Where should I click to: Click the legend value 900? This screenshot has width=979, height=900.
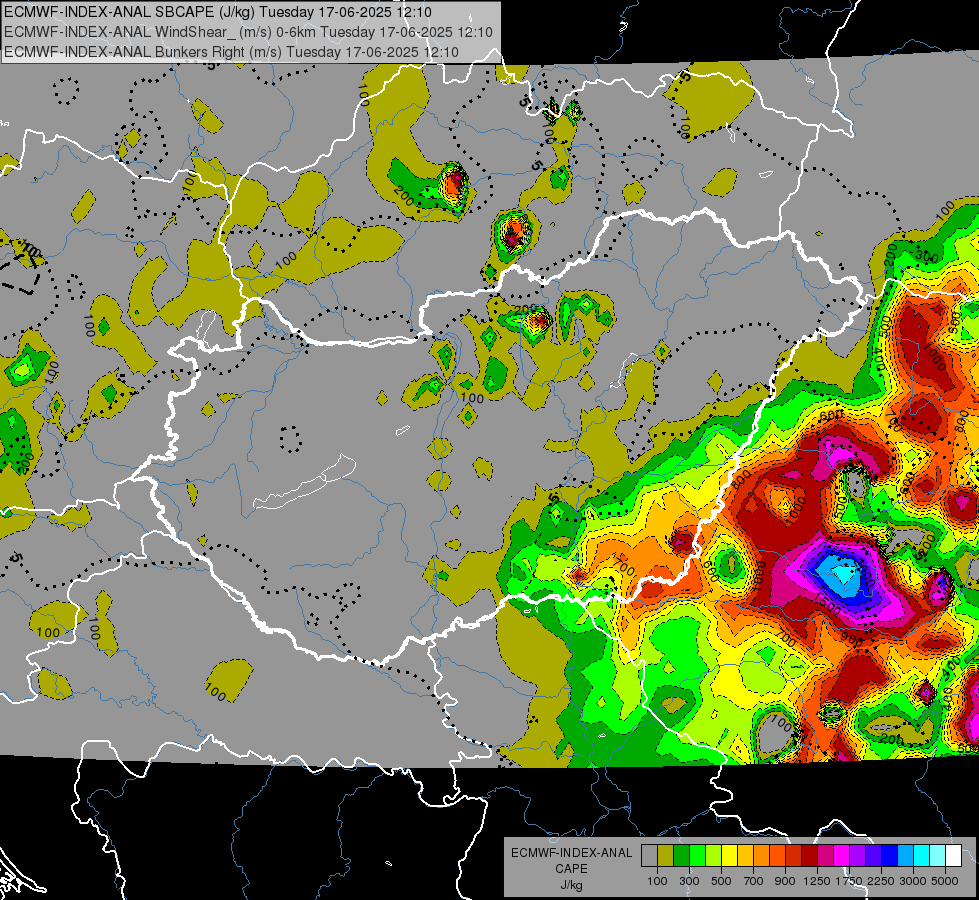(785, 881)
